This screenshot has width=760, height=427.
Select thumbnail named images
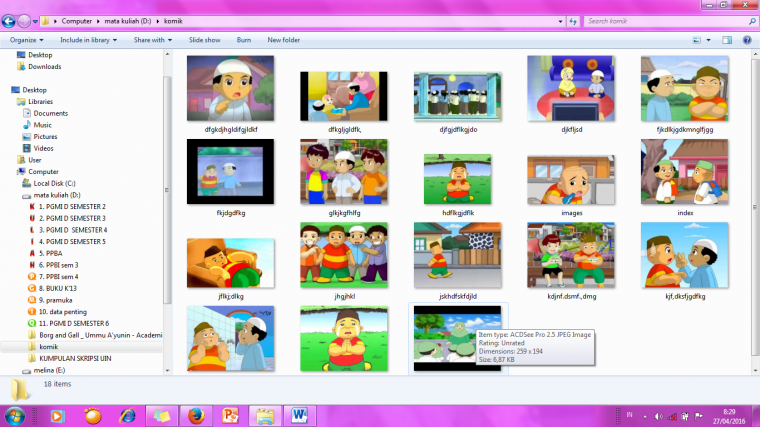(571, 180)
